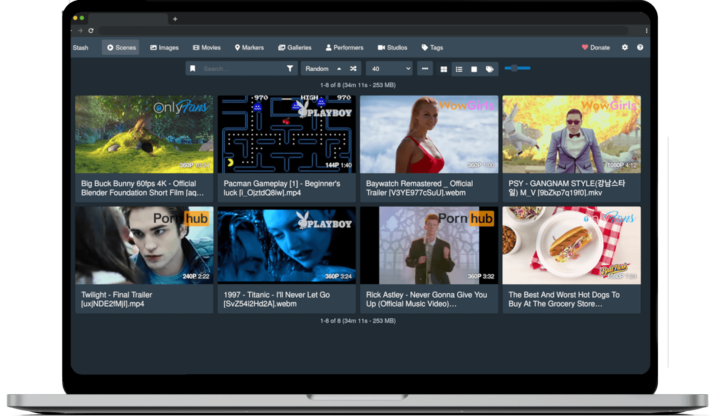Open Rick Astley music video thumbnail

pos(429,245)
